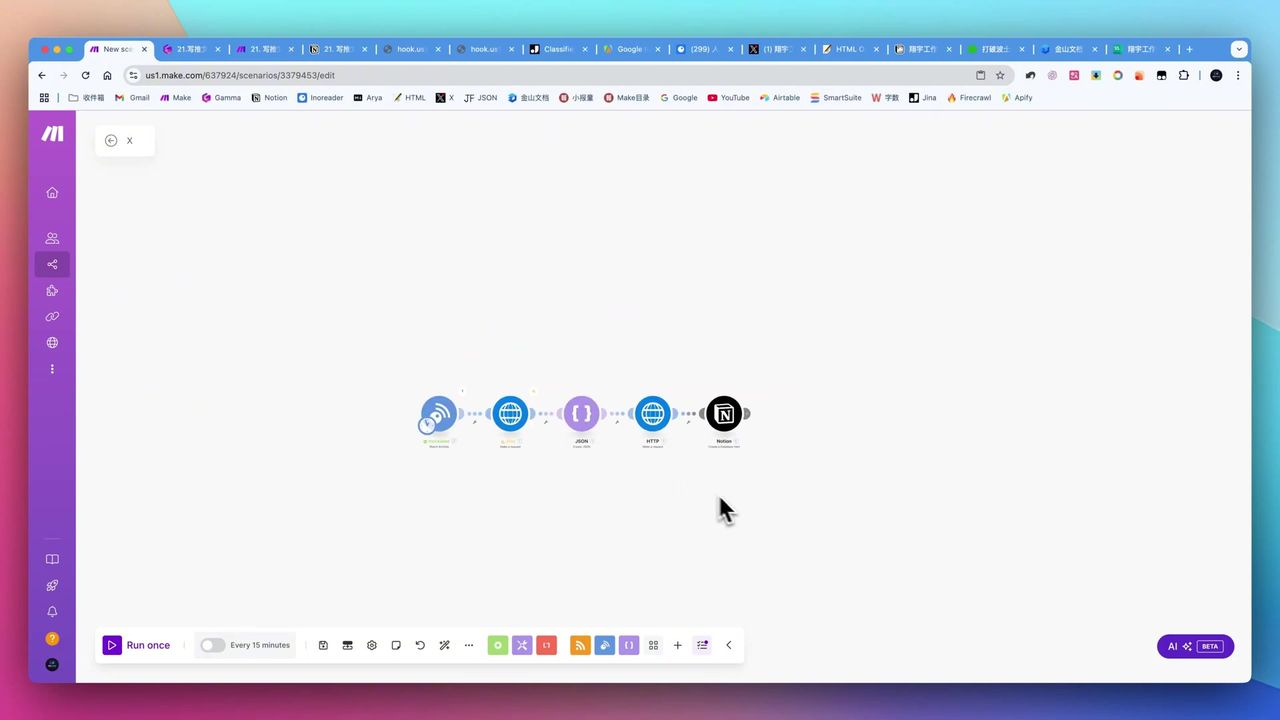The width and height of the screenshot is (1280, 720).
Task: Select the Inoreader trigger module
Action: click(x=438, y=414)
